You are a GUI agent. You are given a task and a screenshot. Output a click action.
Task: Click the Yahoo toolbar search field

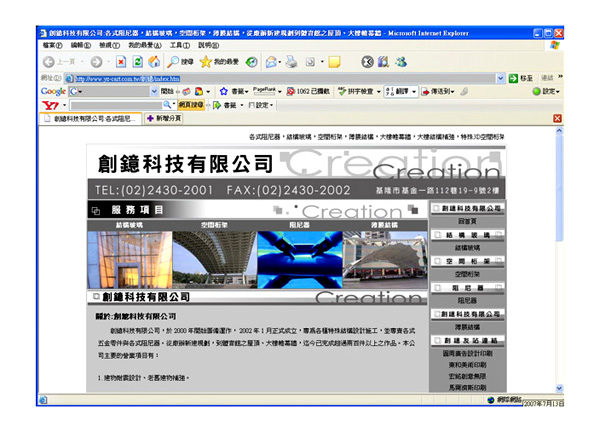(x=116, y=105)
